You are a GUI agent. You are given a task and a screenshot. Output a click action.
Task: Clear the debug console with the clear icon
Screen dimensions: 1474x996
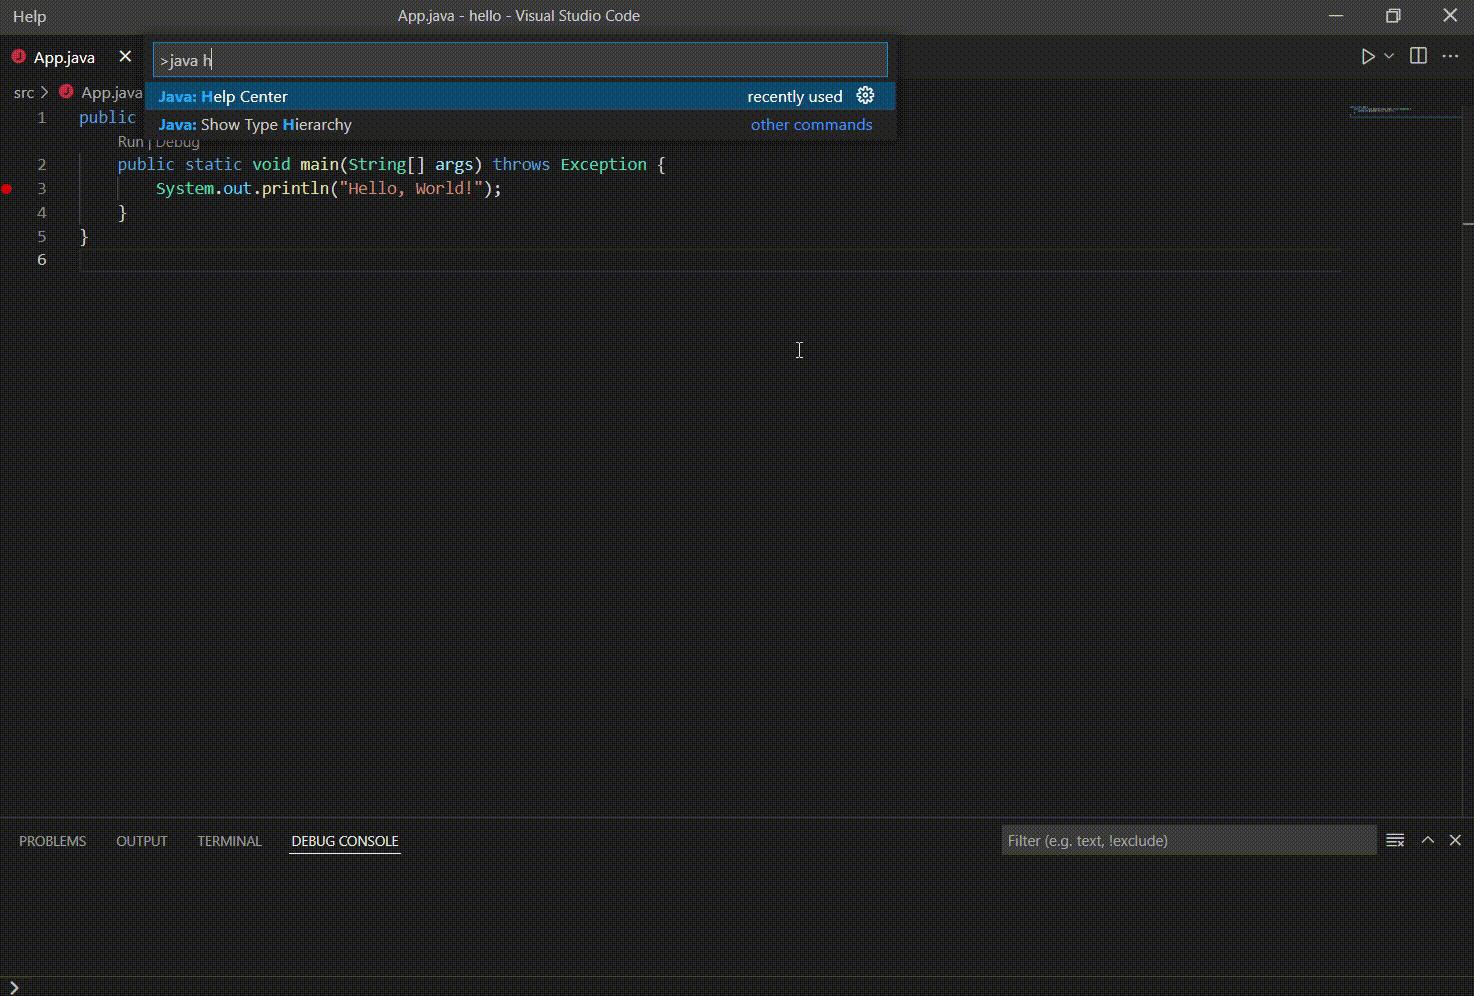click(x=1395, y=840)
